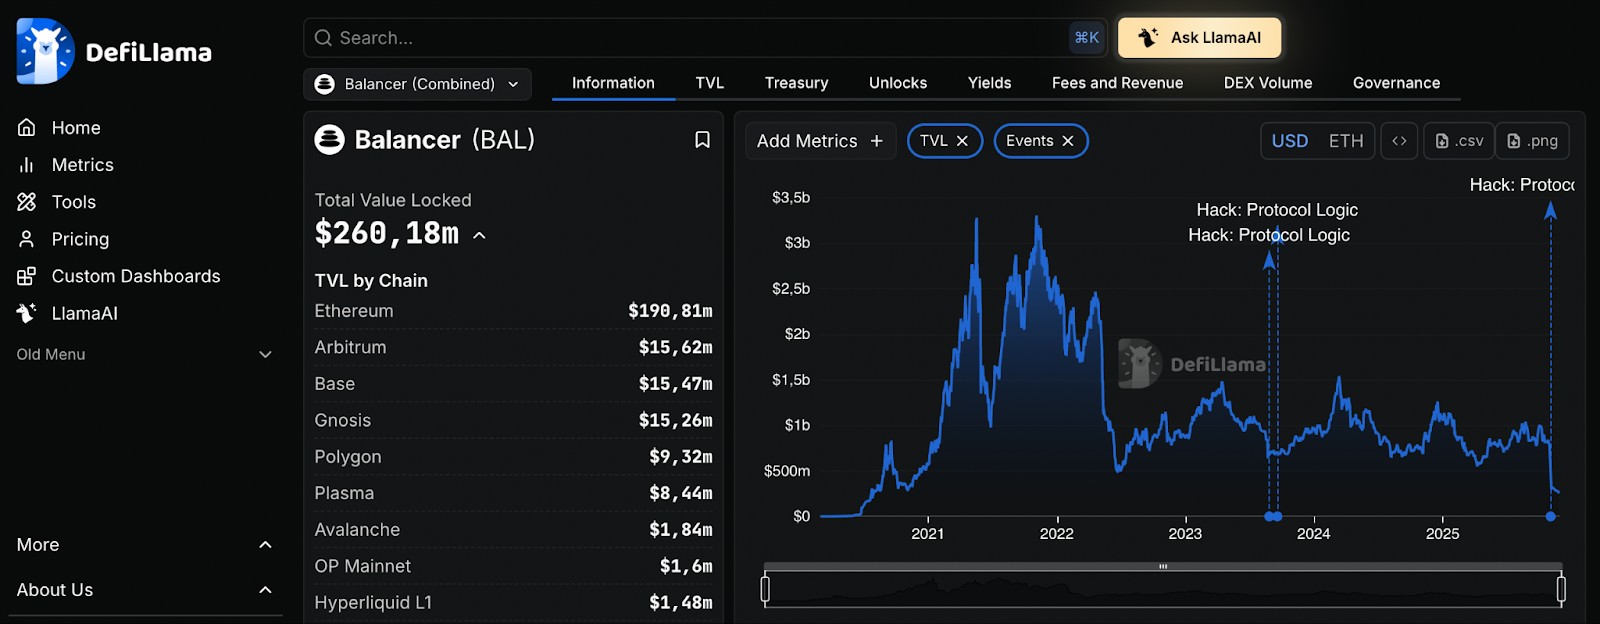Open the Treasury tab
Image resolution: width=1600 pixels, height=624 pixels.
tap(797, 83)
